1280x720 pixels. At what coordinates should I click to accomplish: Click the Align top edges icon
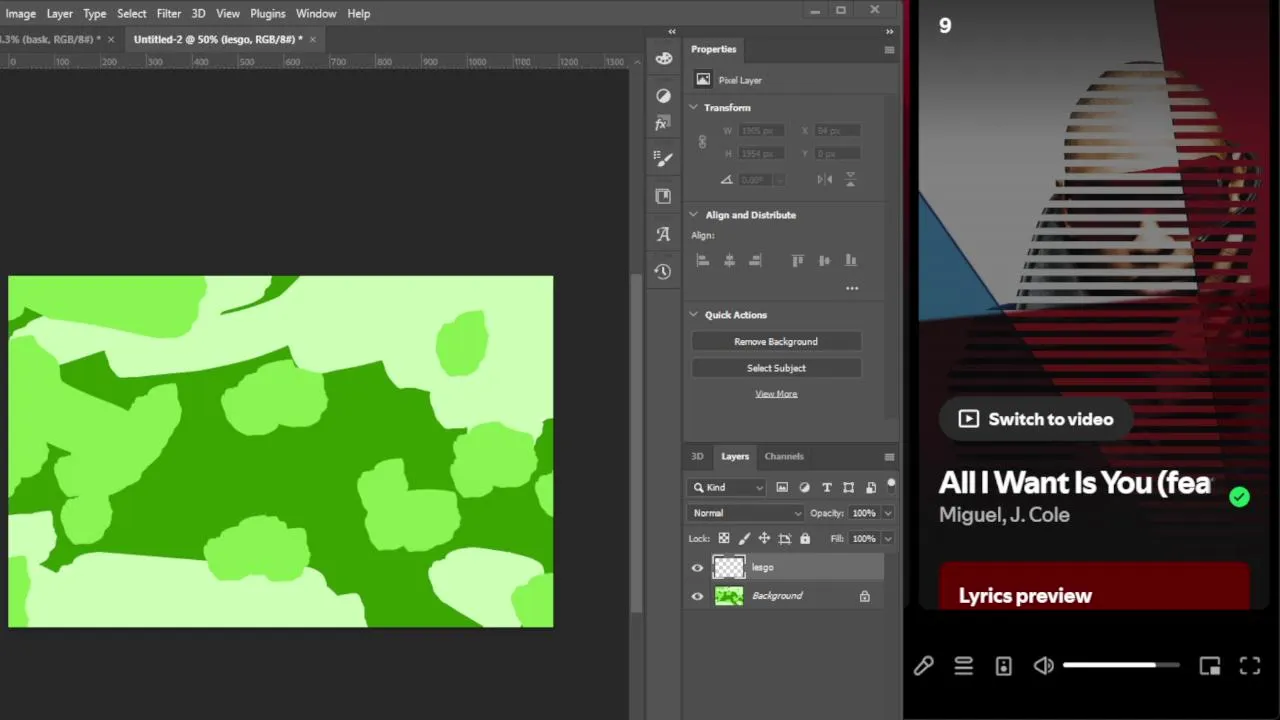(797, 260)
